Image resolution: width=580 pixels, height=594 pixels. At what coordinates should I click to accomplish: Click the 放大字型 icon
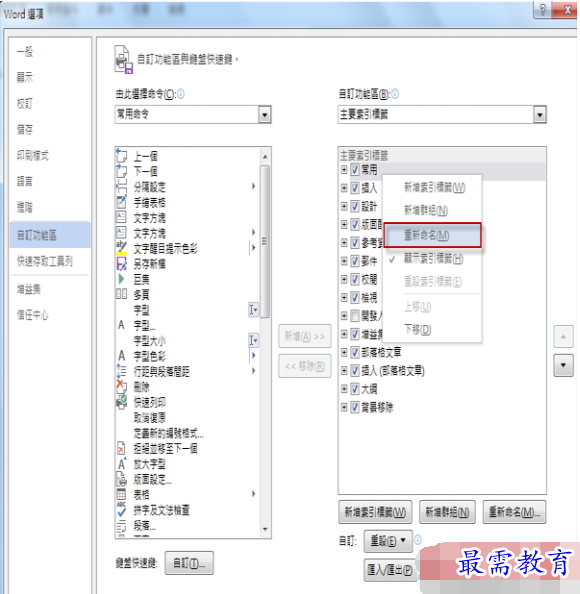click(x=121, y=464)
